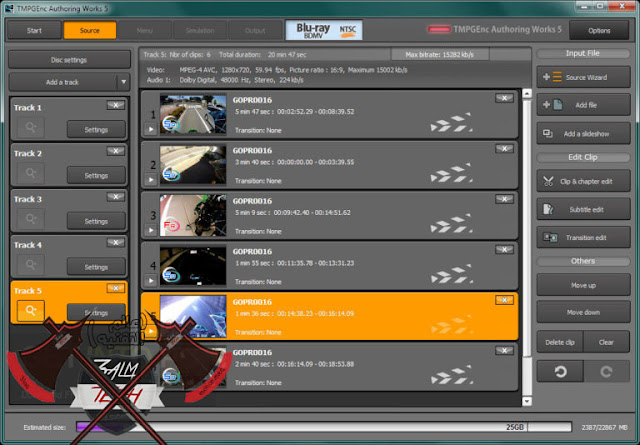Viewport: 640px width, 445px height.
Task: Delete clip 6 using its X icon
Action: click(x=504, y=351)
